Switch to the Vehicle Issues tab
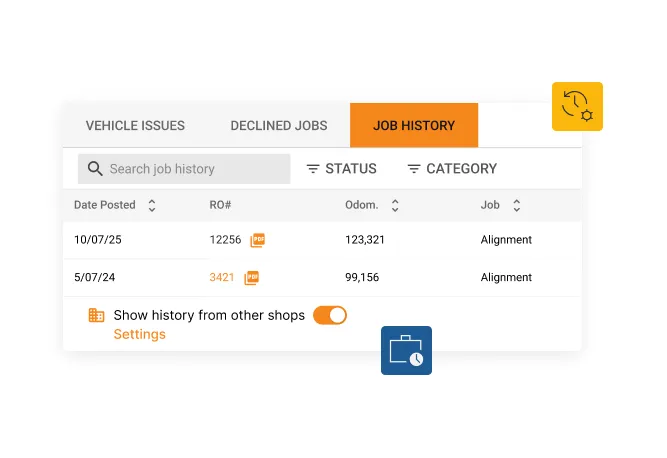The height and width of the screenshot is (458, 667). pos(135,125)
